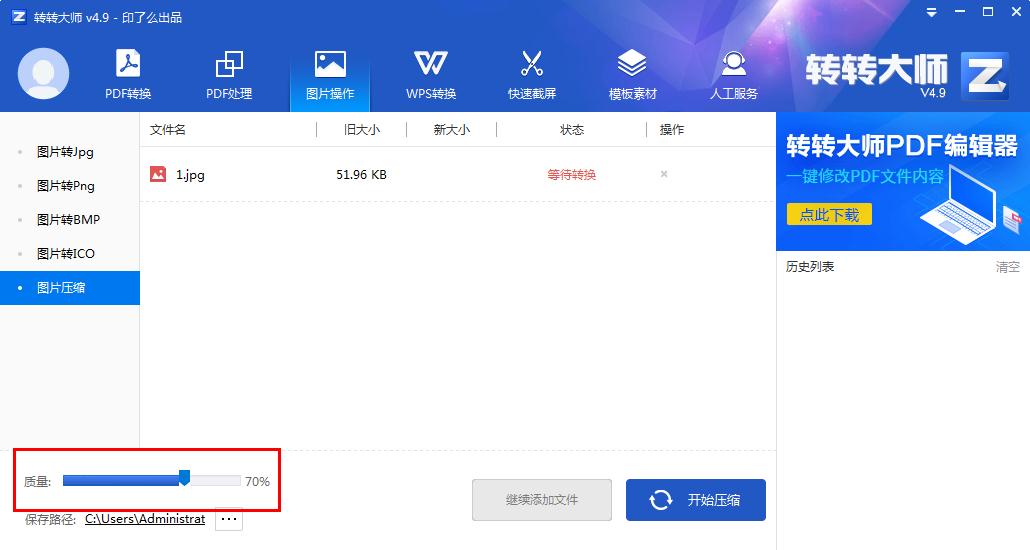Select 图片压缩 in sidebar

[x=70, y=288]
